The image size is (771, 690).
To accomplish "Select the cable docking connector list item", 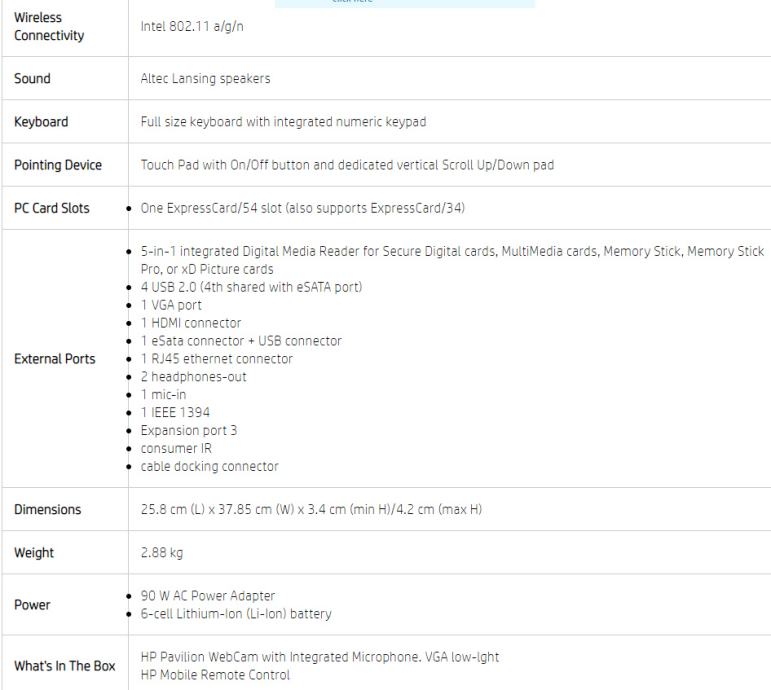I will point(209,466).
